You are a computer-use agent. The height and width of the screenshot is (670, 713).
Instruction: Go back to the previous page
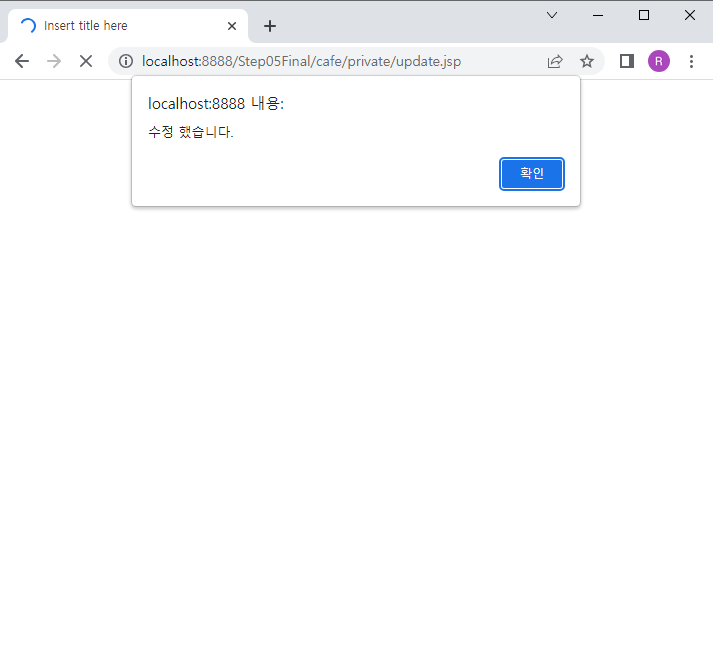(22, 61)
